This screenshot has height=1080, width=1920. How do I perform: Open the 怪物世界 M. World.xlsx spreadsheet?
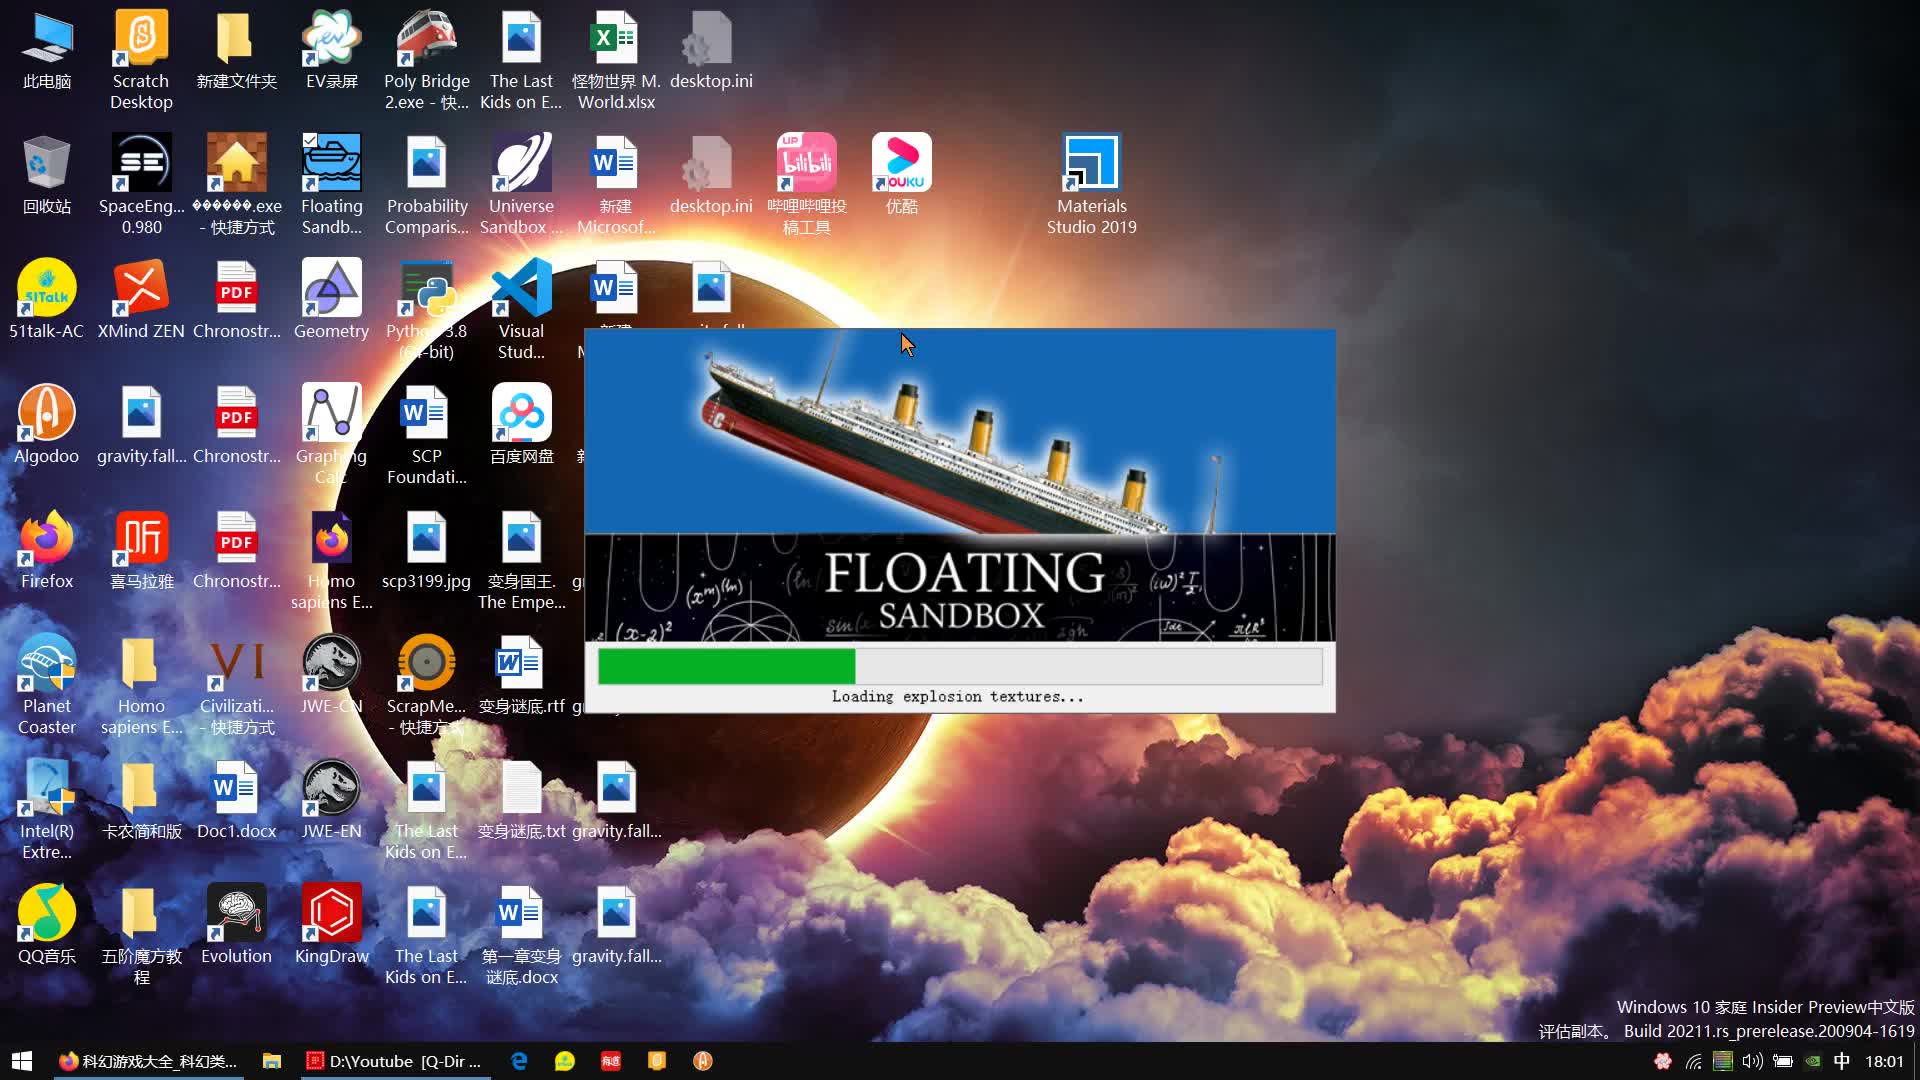point(616,60)
